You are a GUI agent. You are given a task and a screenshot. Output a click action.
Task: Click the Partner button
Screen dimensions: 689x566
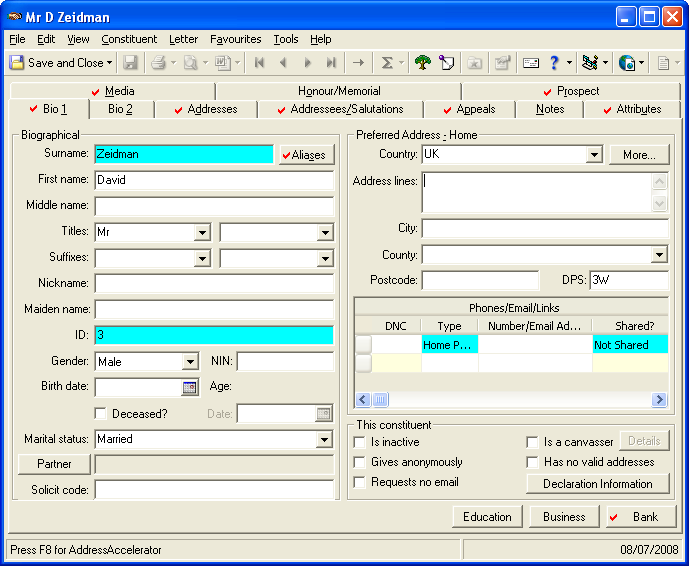click(54, 464)
